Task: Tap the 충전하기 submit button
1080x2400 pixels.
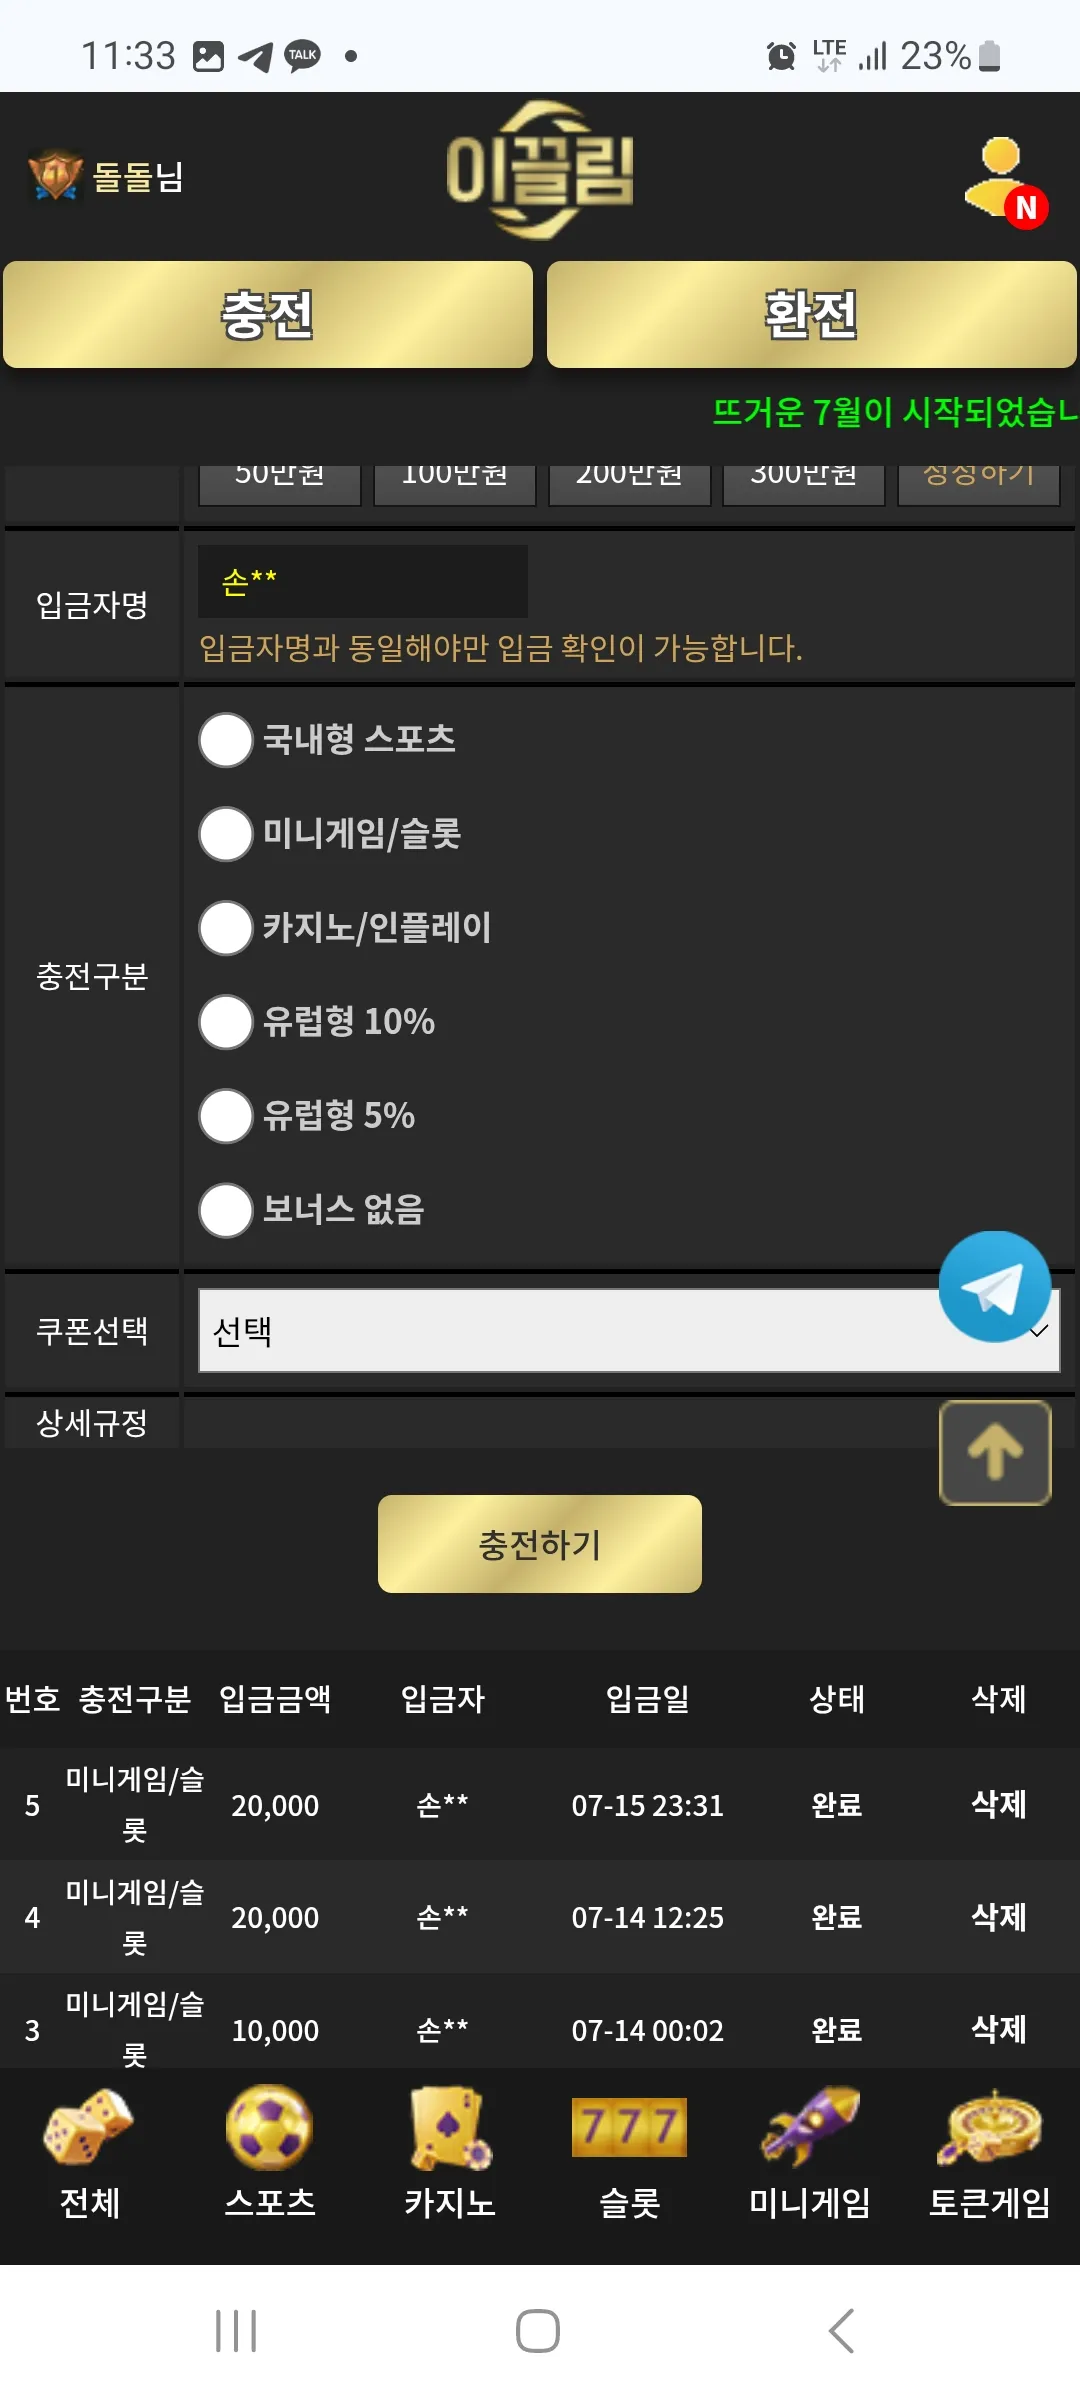Action: (x=540, y=1544)
